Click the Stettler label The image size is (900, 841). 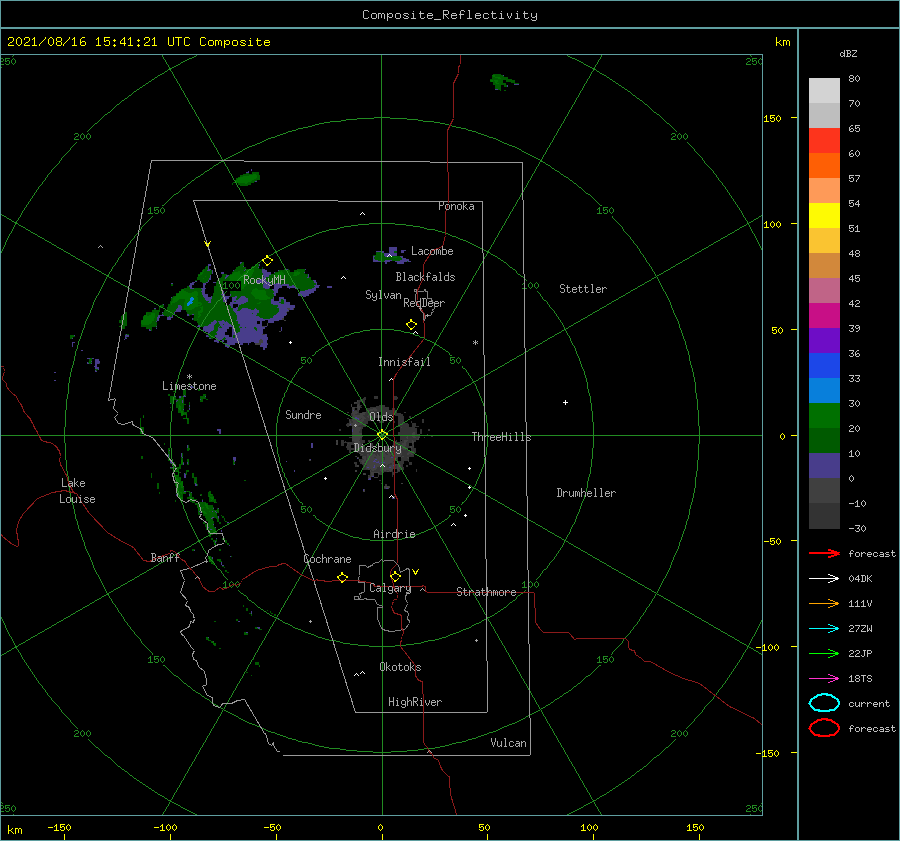point(583,289)
